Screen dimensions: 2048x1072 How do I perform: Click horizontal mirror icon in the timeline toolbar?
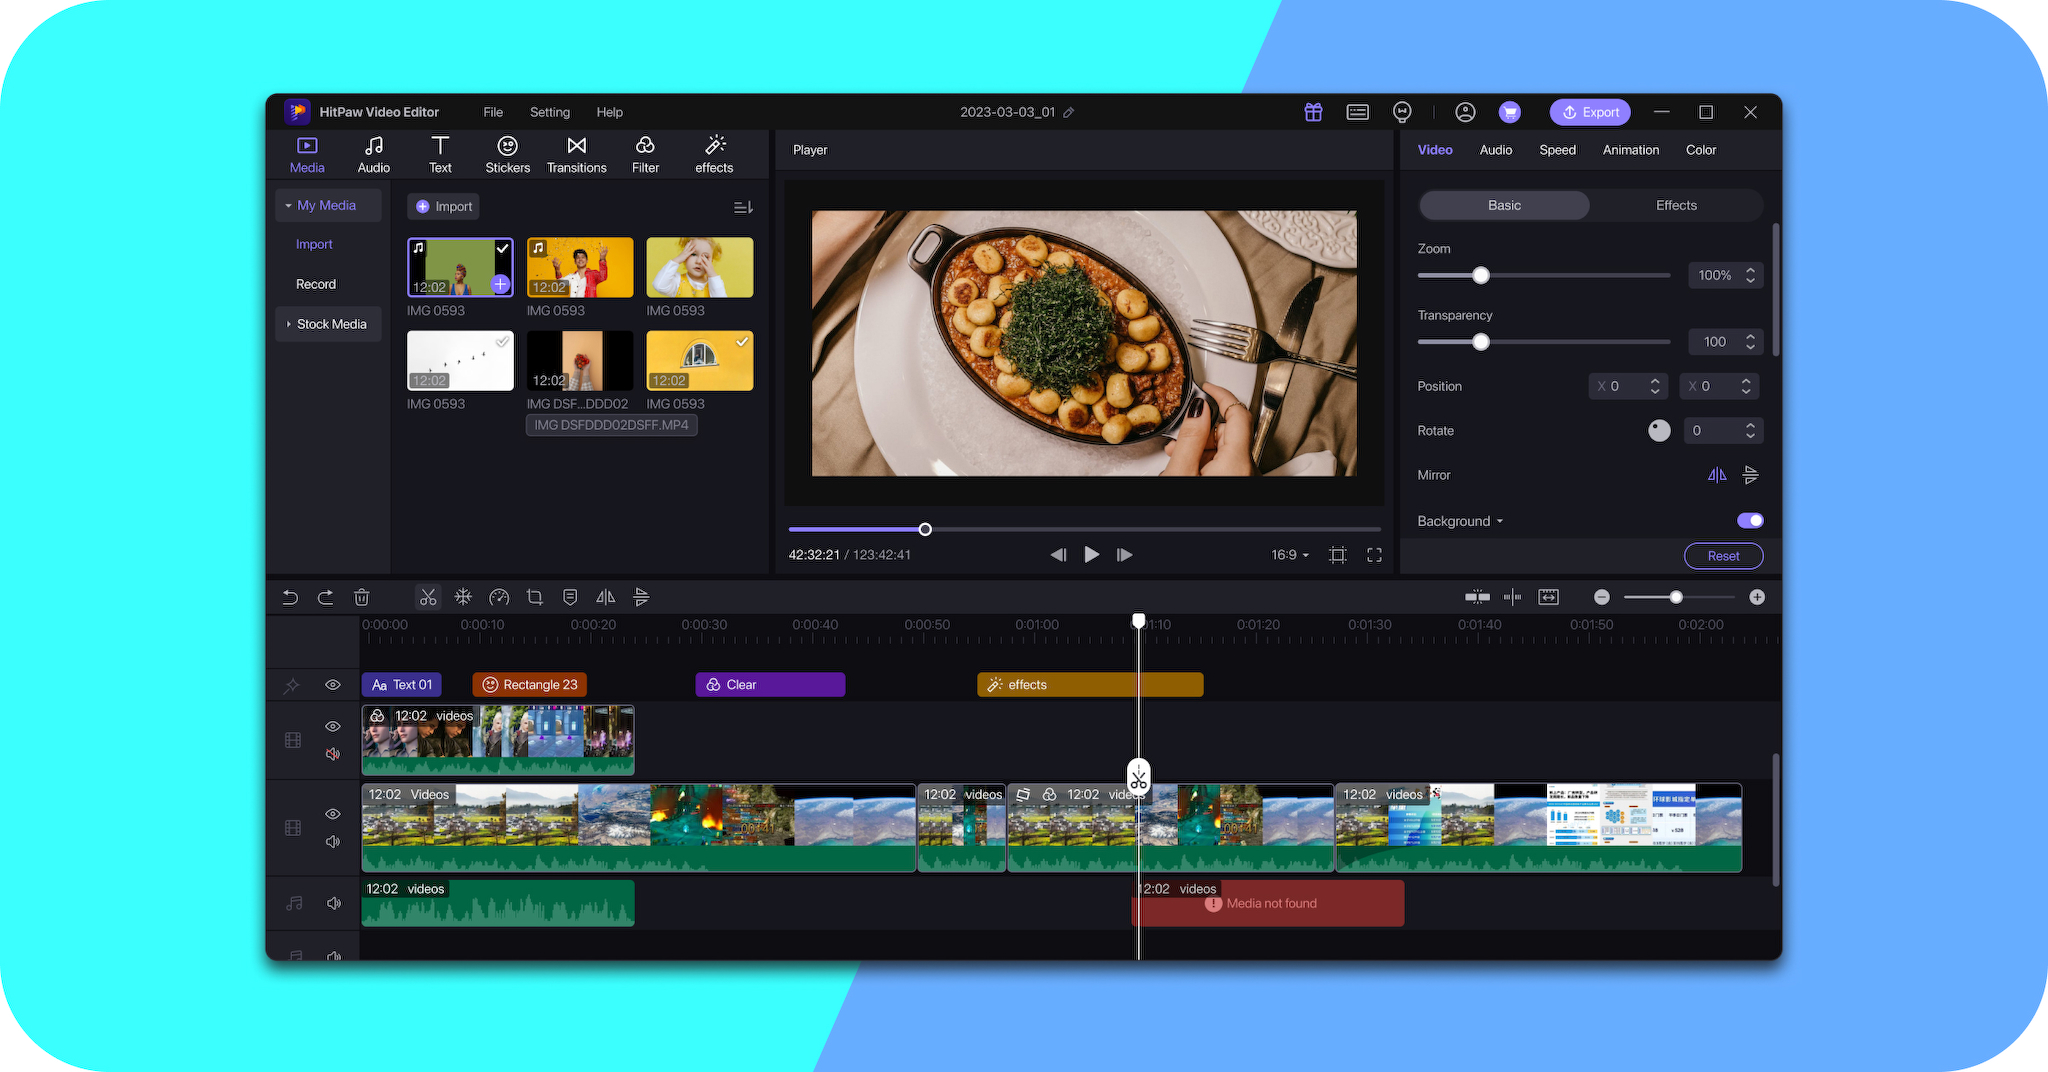606,597
